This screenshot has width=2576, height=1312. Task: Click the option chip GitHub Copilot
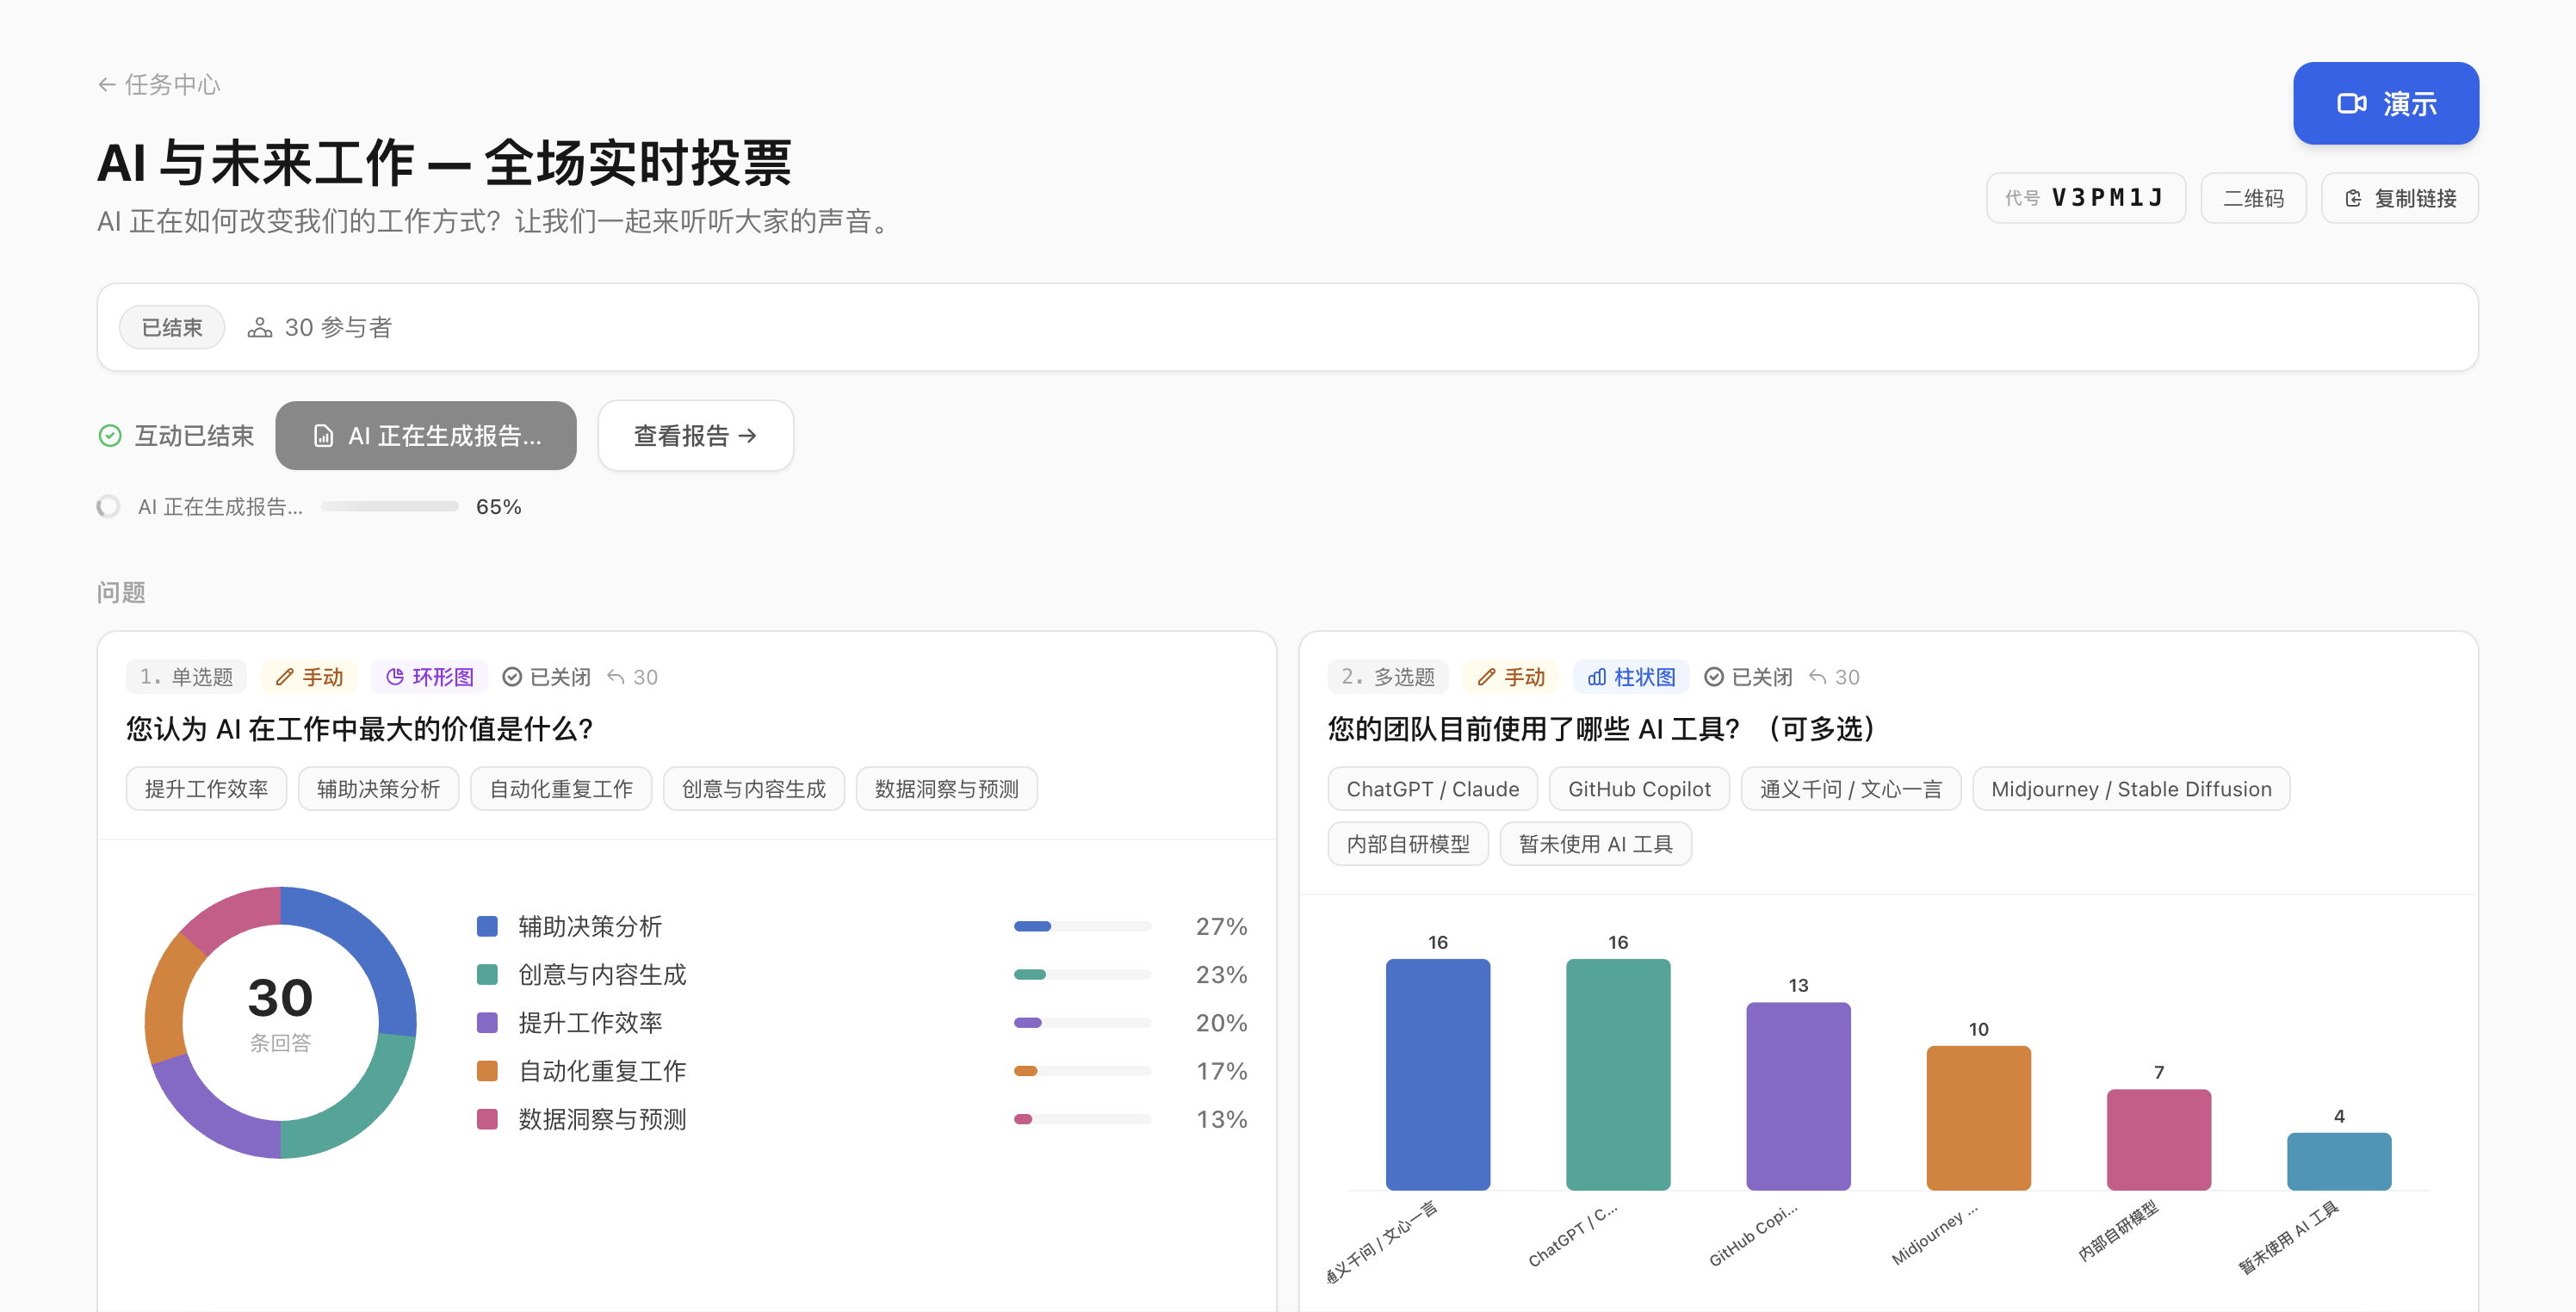(x=1639, y=789)
